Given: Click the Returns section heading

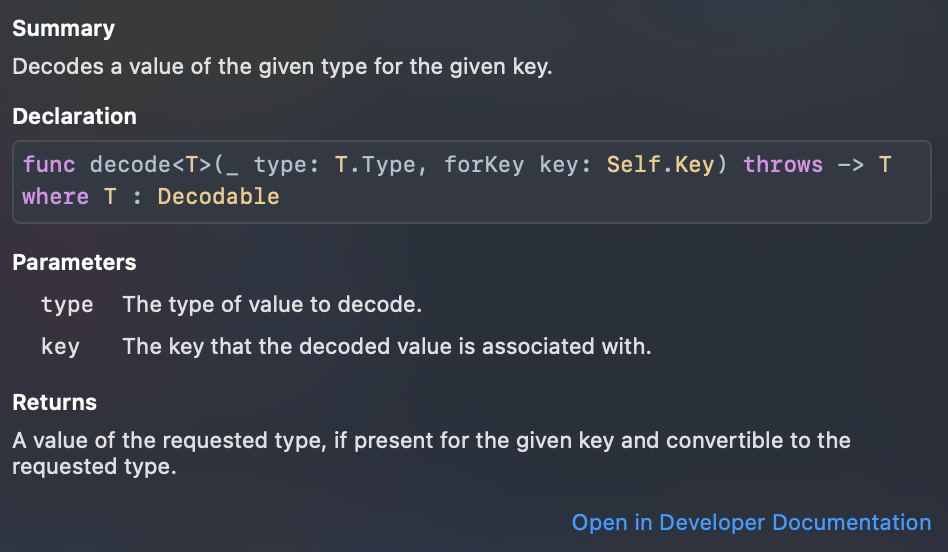Looking at the screenshot, I should pos(54,403).
